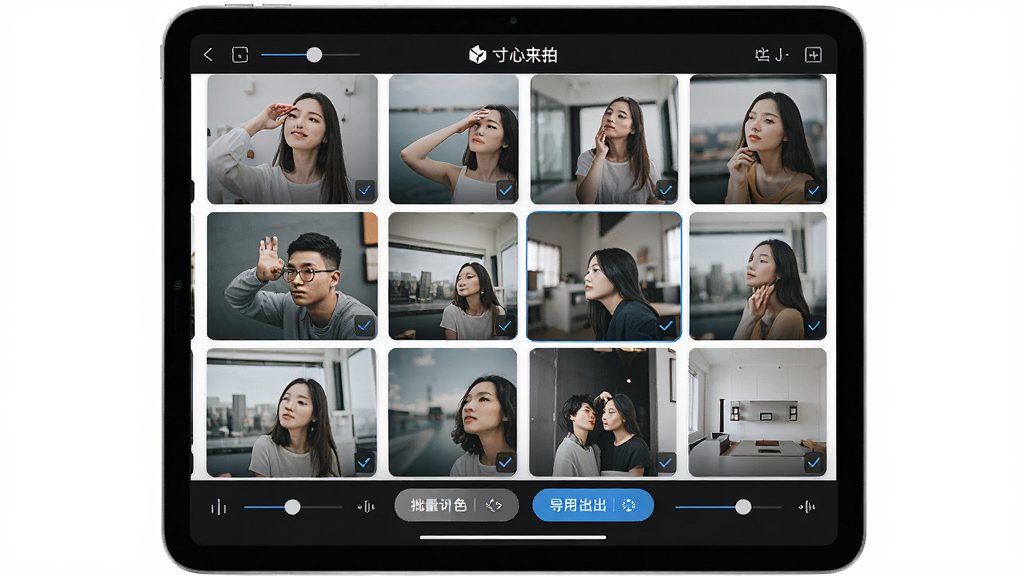Tap the vertical bars icon at the bottom-left
The height and width of the screenshot is (576, 1024).
(x=219, y=507)
